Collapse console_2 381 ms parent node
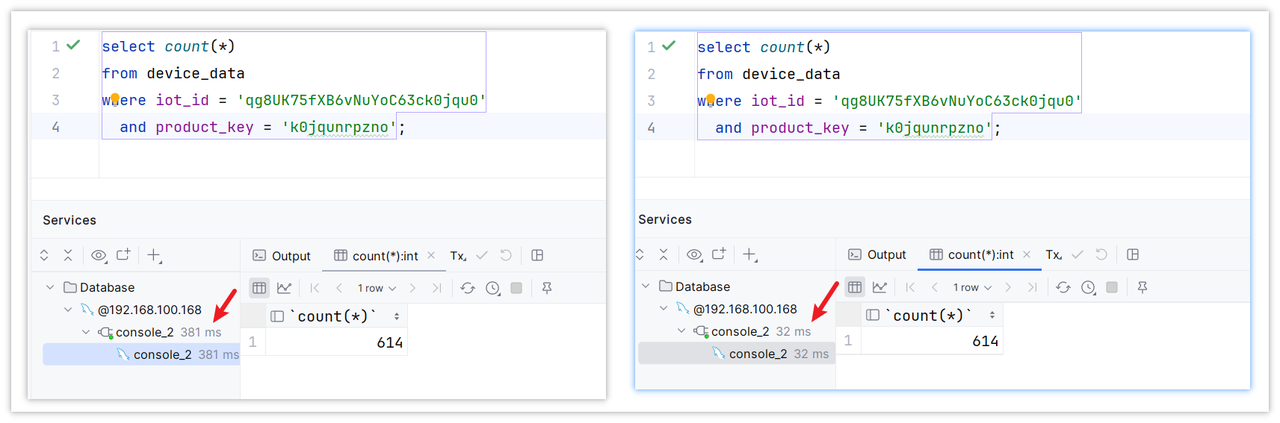1280x423 pixels. (x=85, y=332)
